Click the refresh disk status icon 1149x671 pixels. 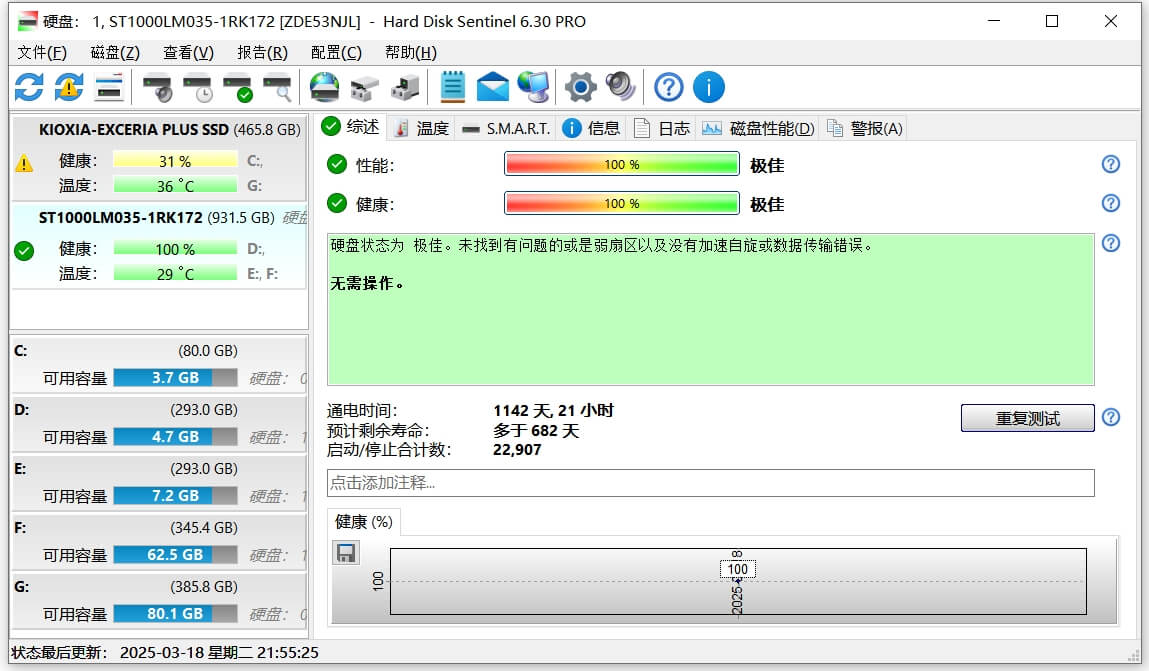29,87
